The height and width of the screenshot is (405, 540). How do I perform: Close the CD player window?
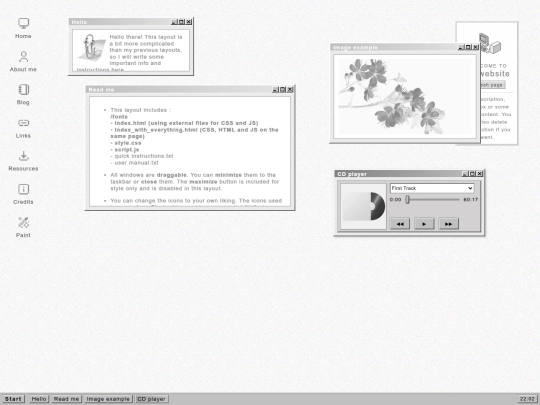tap(480, 174)
